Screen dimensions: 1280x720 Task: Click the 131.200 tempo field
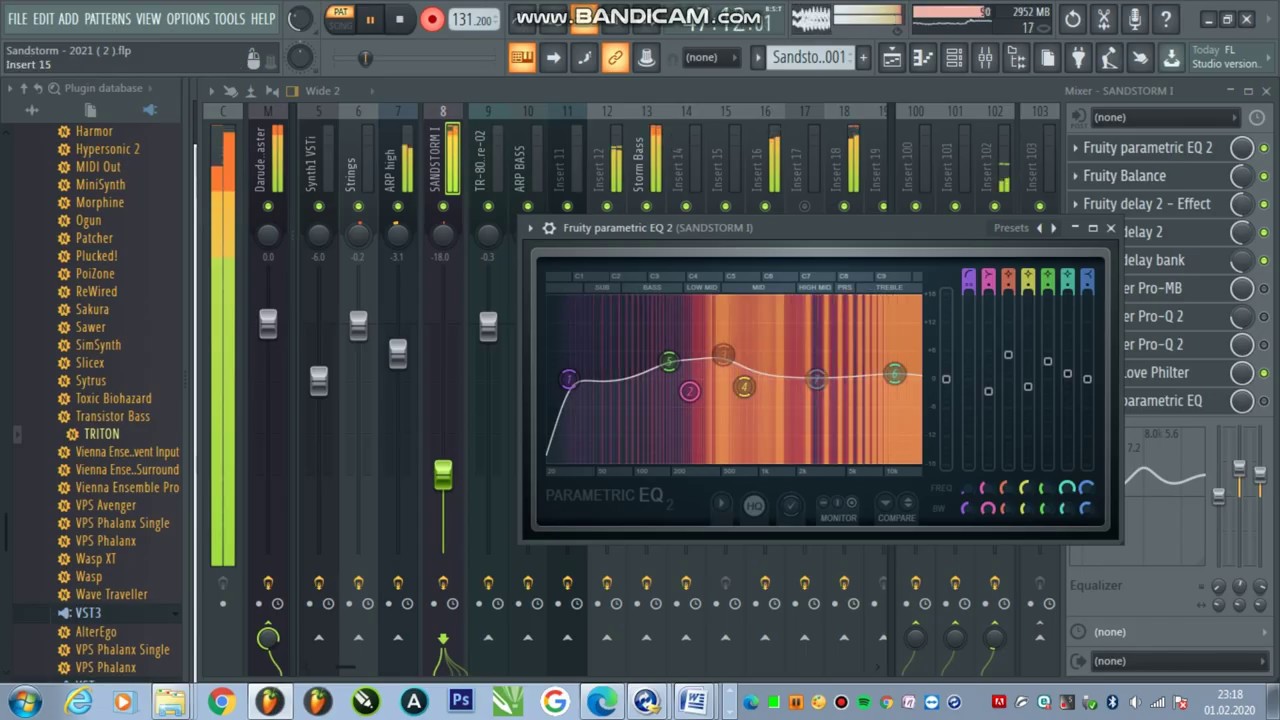click(474, 20)
